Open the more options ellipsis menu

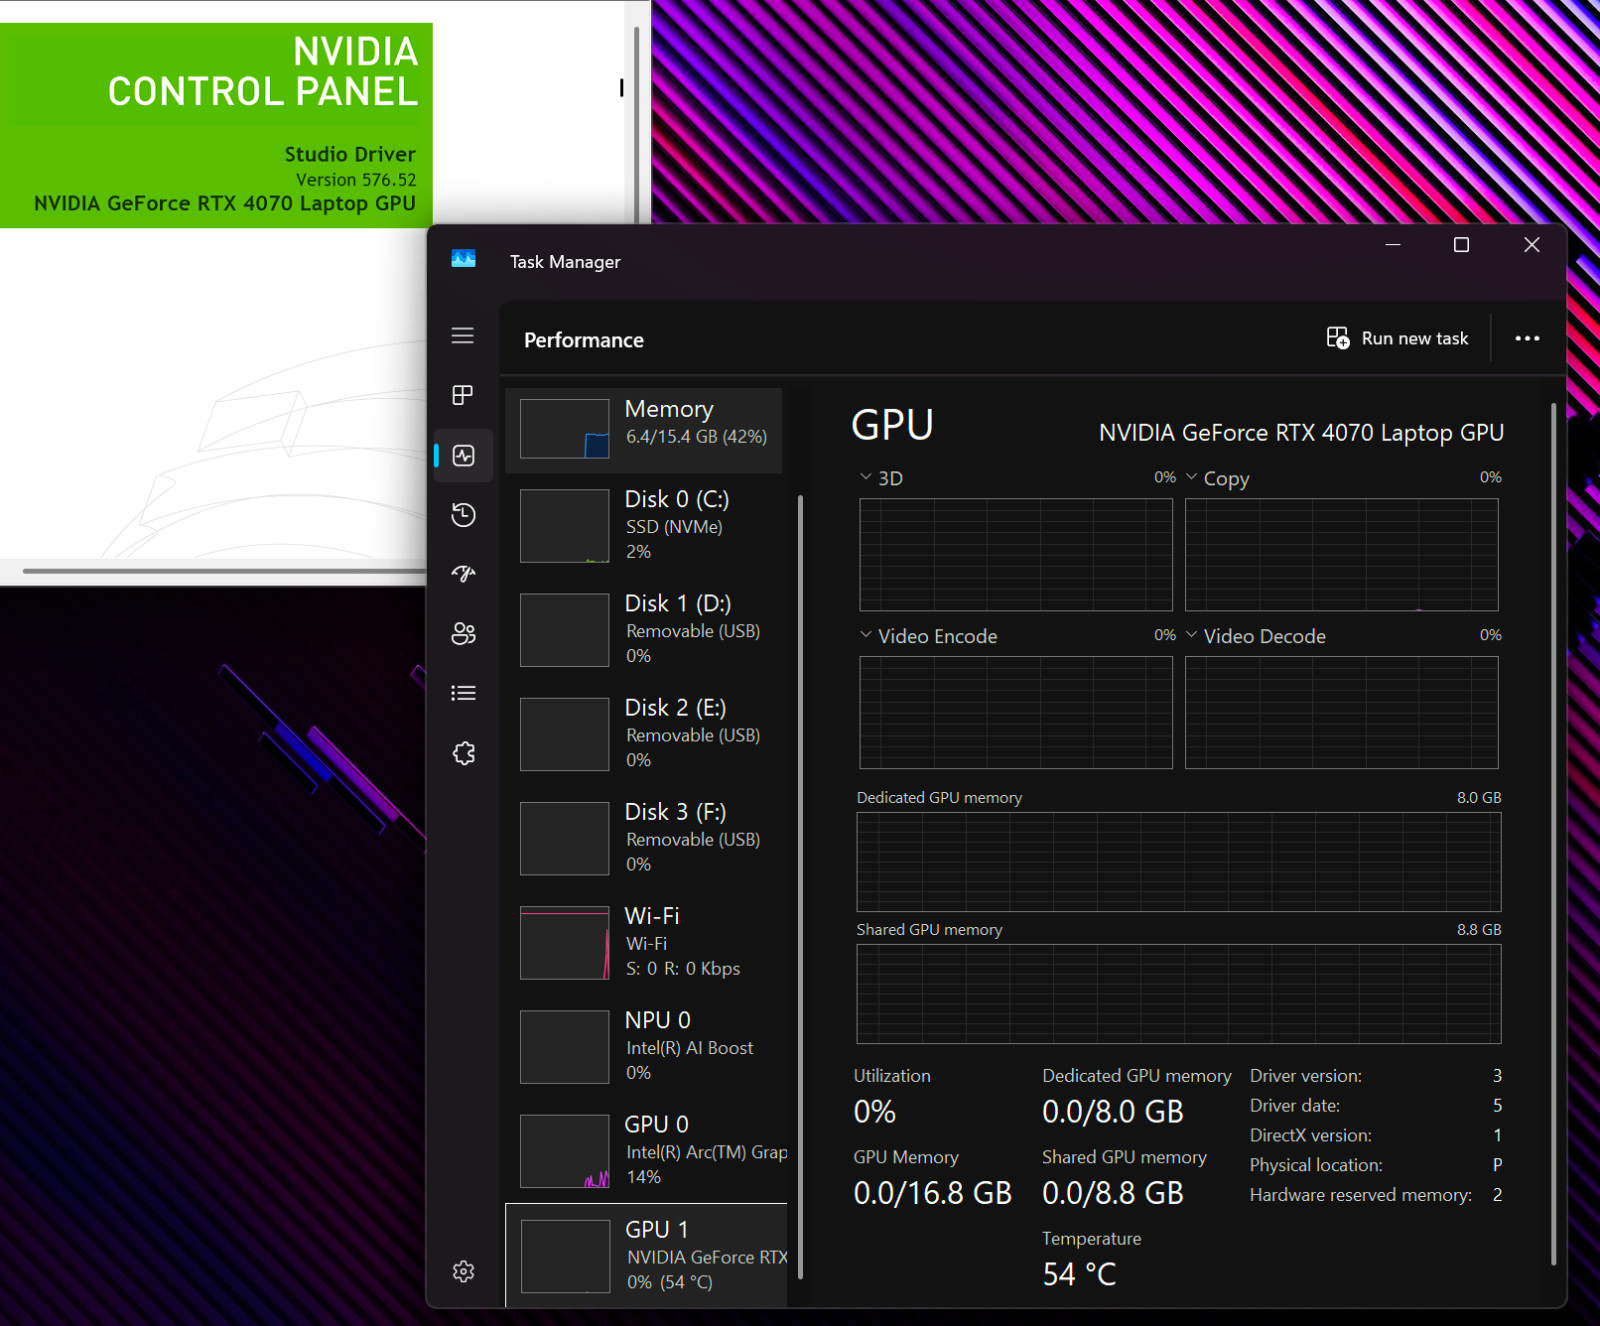coord(1527,338)
